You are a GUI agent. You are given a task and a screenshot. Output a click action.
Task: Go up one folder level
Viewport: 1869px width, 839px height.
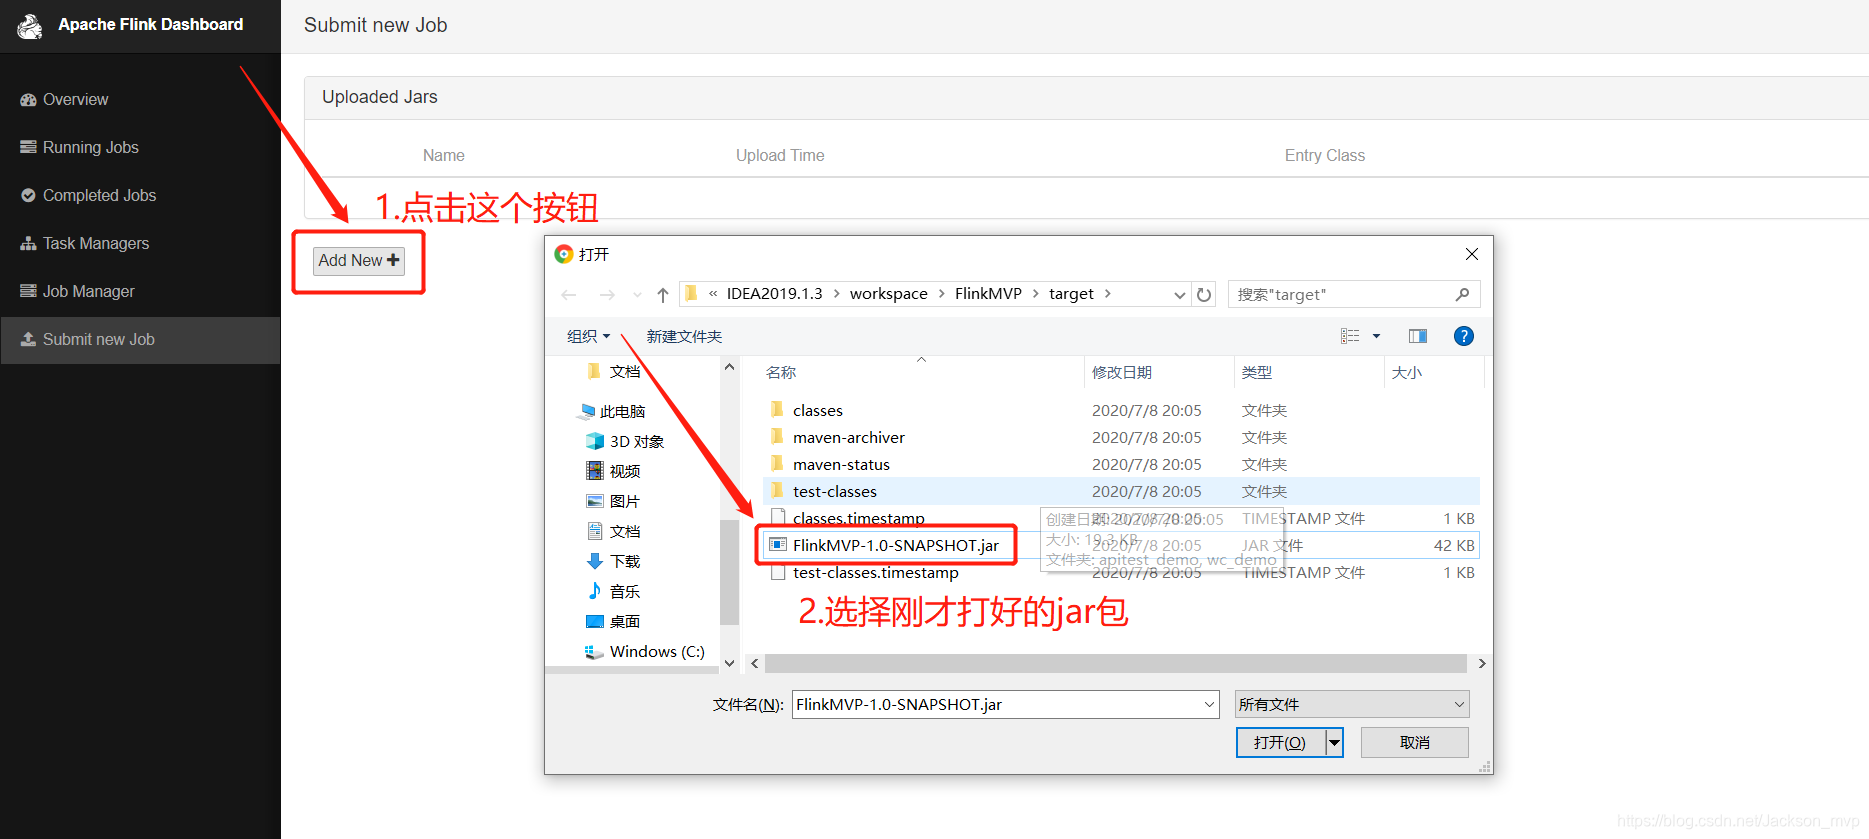point(662,294)
